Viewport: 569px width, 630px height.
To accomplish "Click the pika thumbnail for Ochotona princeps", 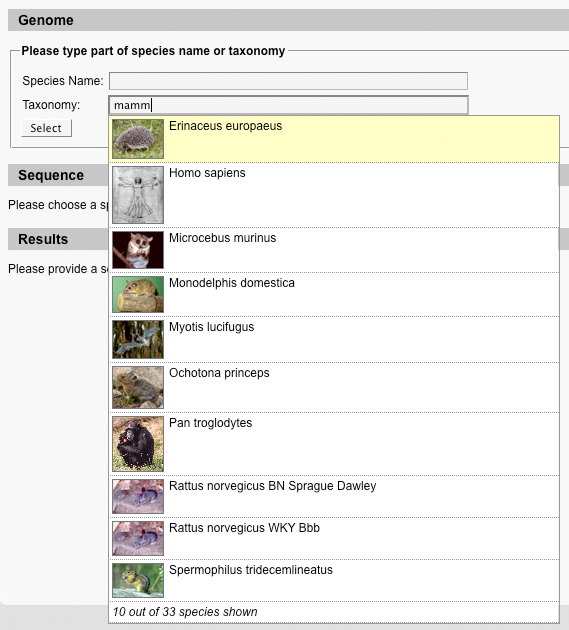I will click(x=138, y=387).
